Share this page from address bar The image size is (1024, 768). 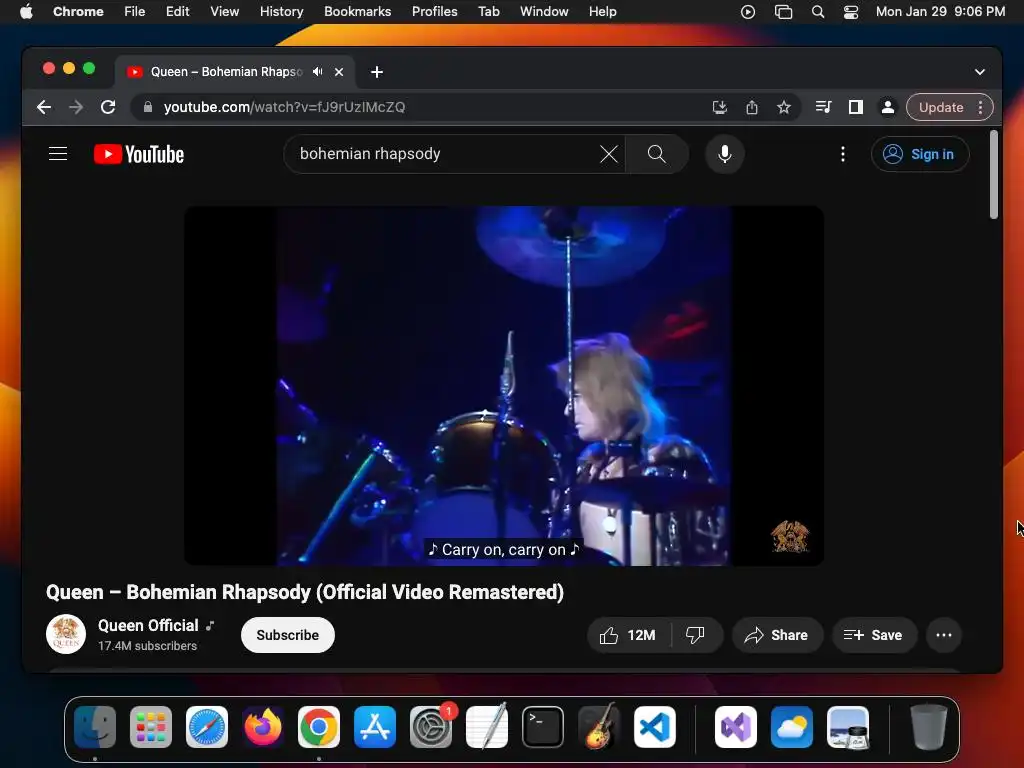pos(752,107)
